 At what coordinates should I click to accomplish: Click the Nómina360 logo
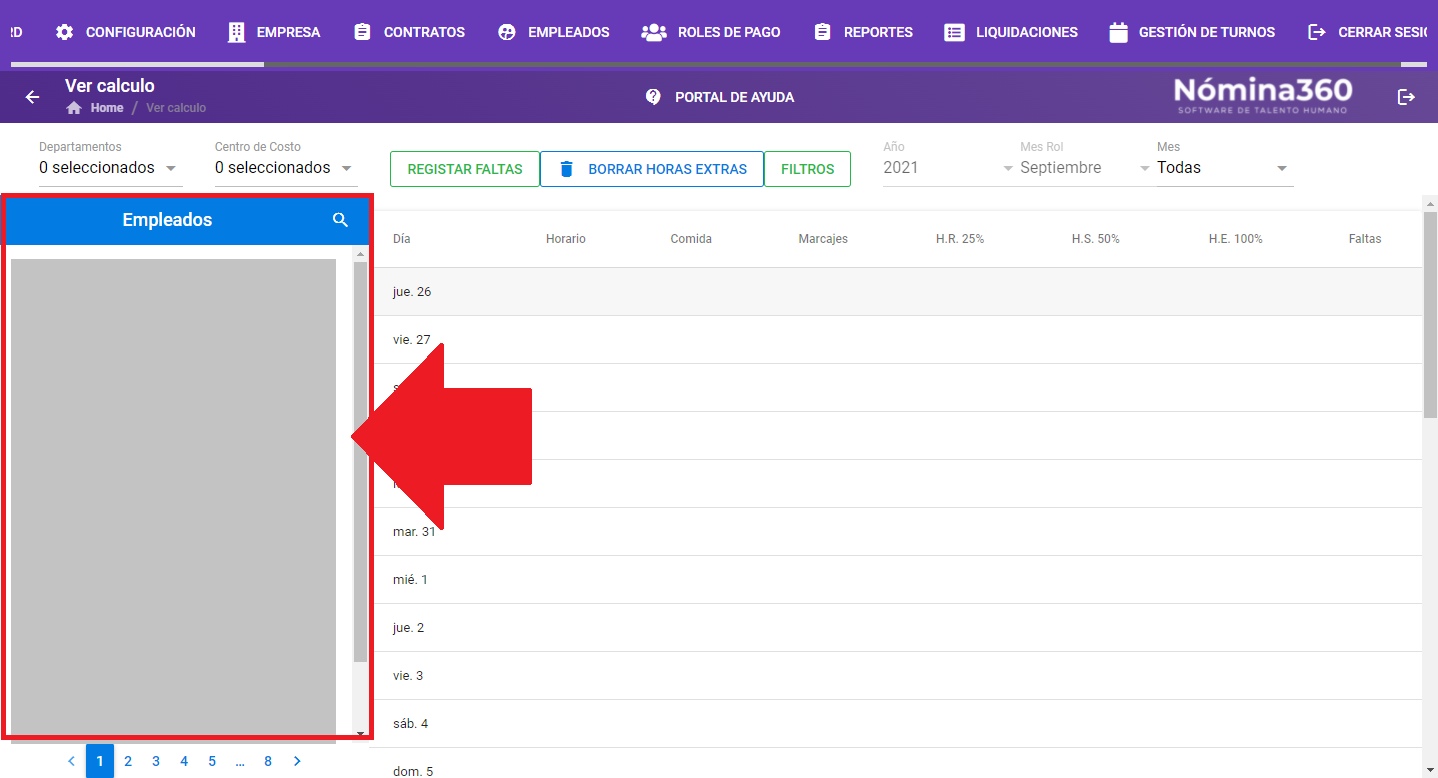tap(1263, 94)
